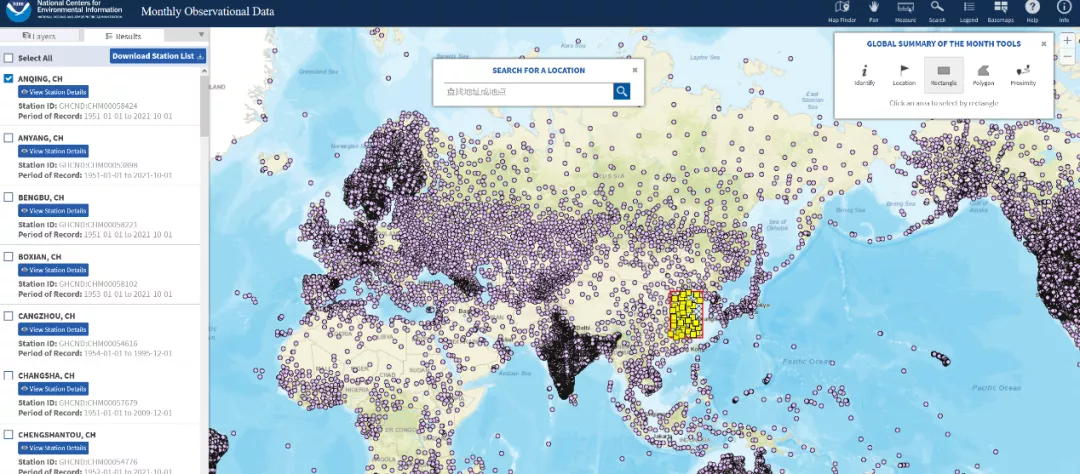Click the National Centers for Environmental Information title
The image size is (1080, 474).
pos(79,8)
